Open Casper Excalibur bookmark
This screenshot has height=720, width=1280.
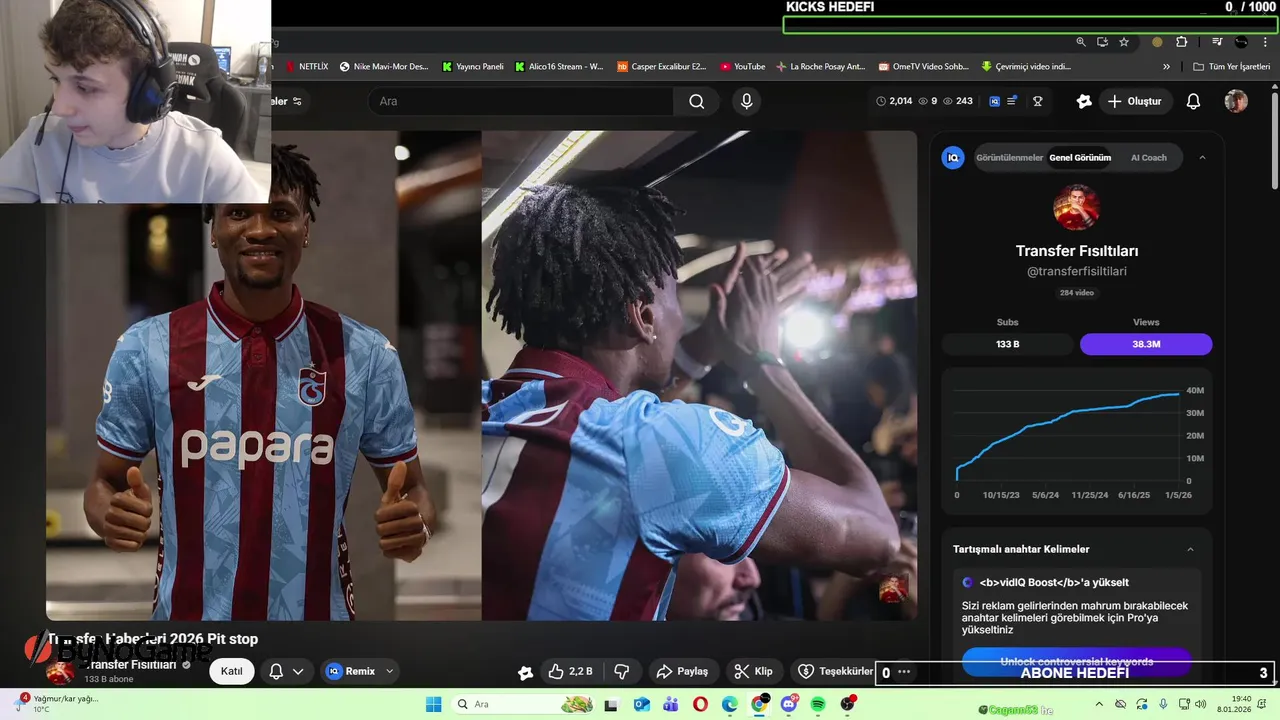click(x=662, y=67)
